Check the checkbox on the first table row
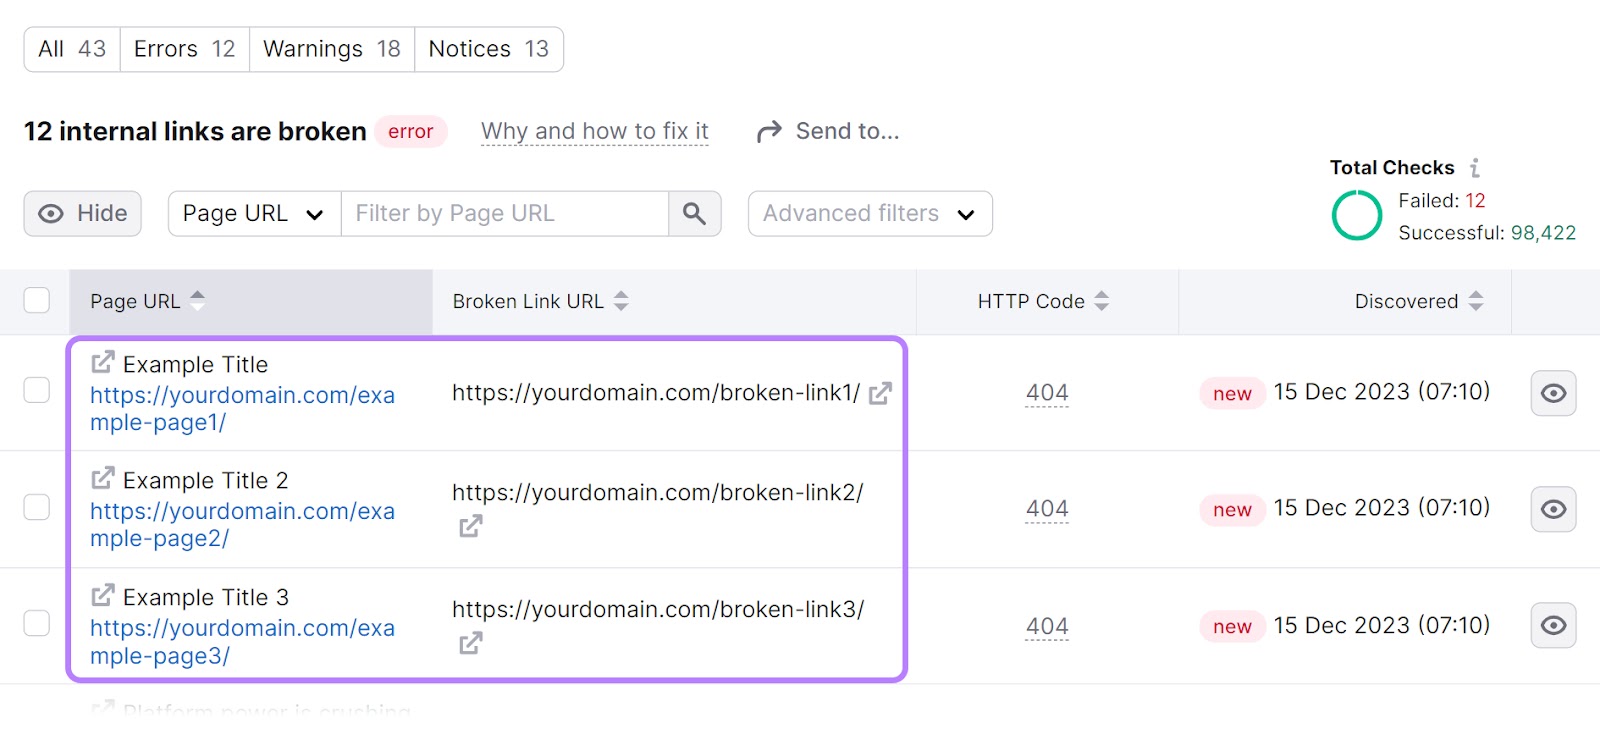 click(36, 390)
